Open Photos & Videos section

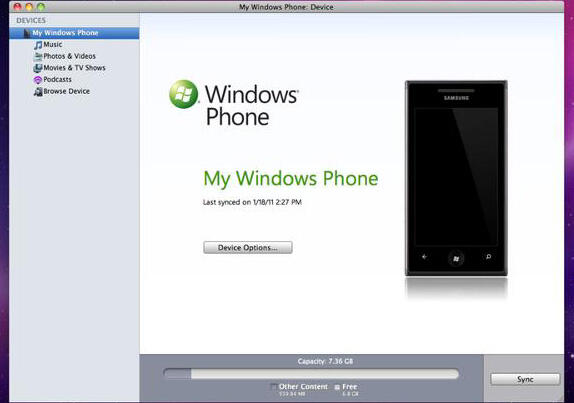click(70, 56)
